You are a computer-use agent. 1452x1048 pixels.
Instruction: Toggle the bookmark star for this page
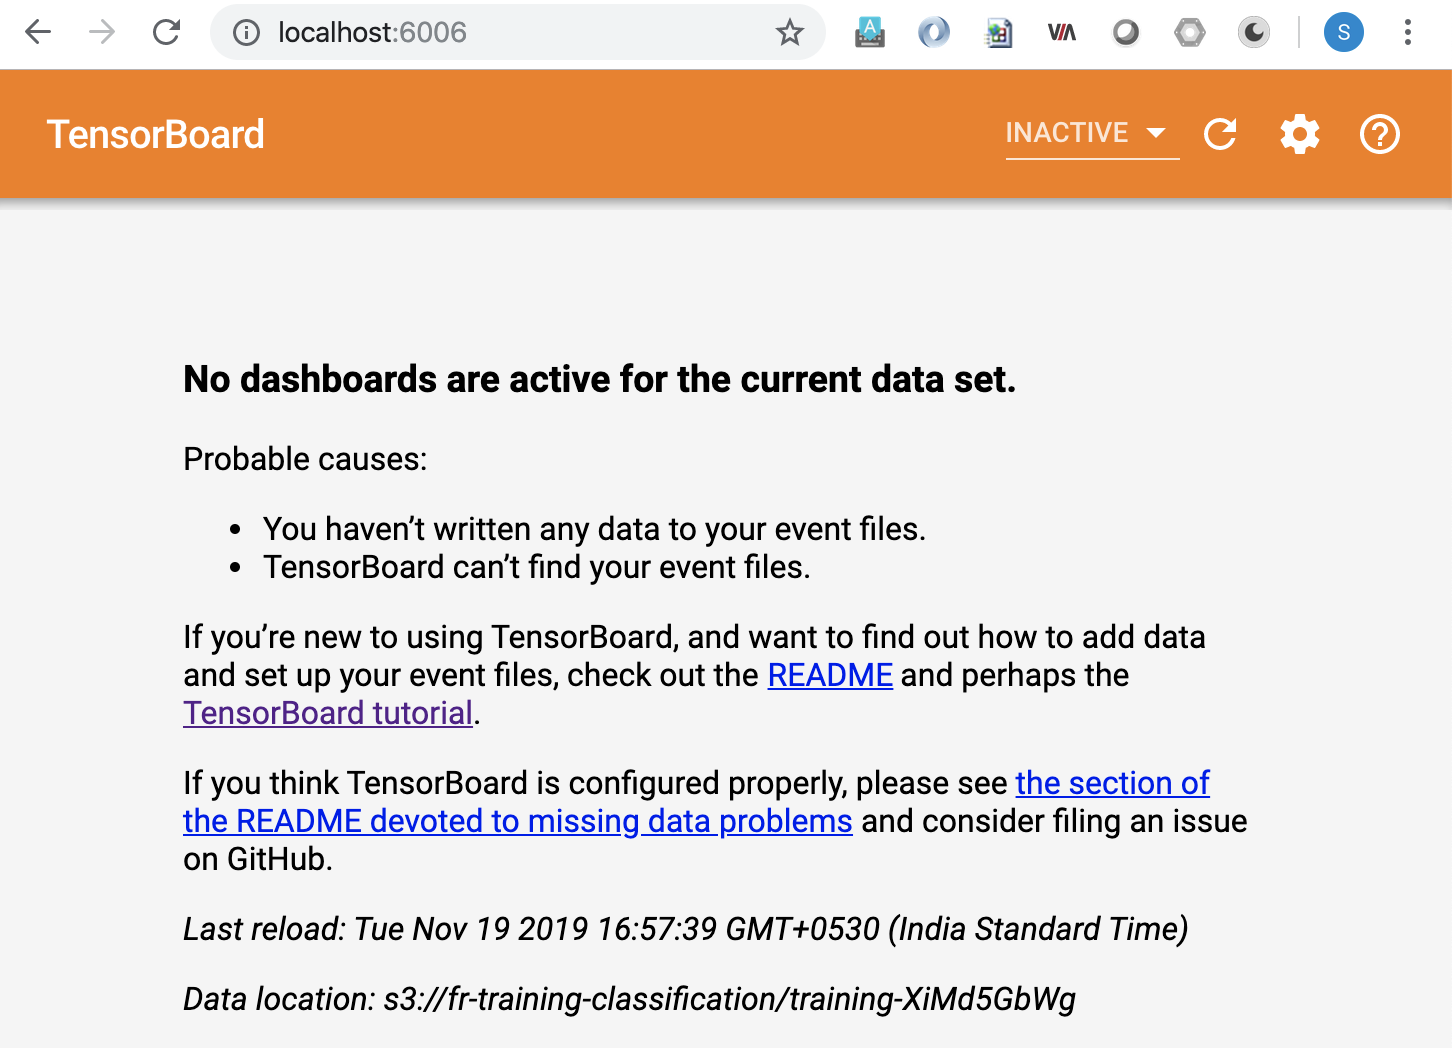(791, 32)
